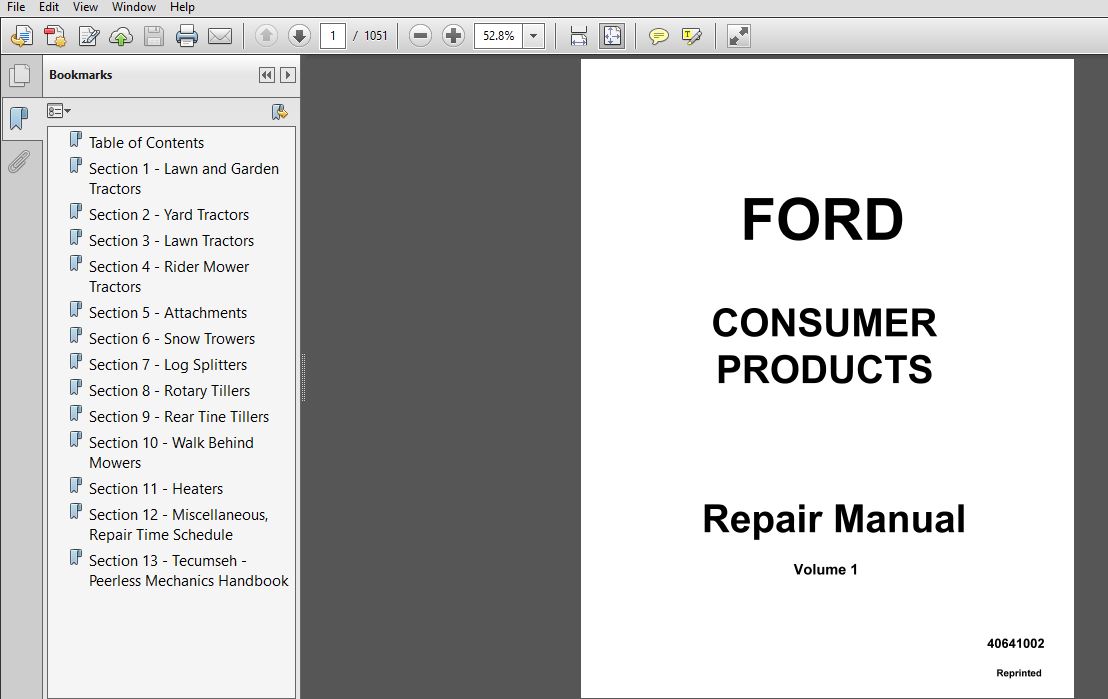Select Section 3 - Lawn Tractors bookmark
Viewport: 1108px width, 699px height.
click(171, 240)
